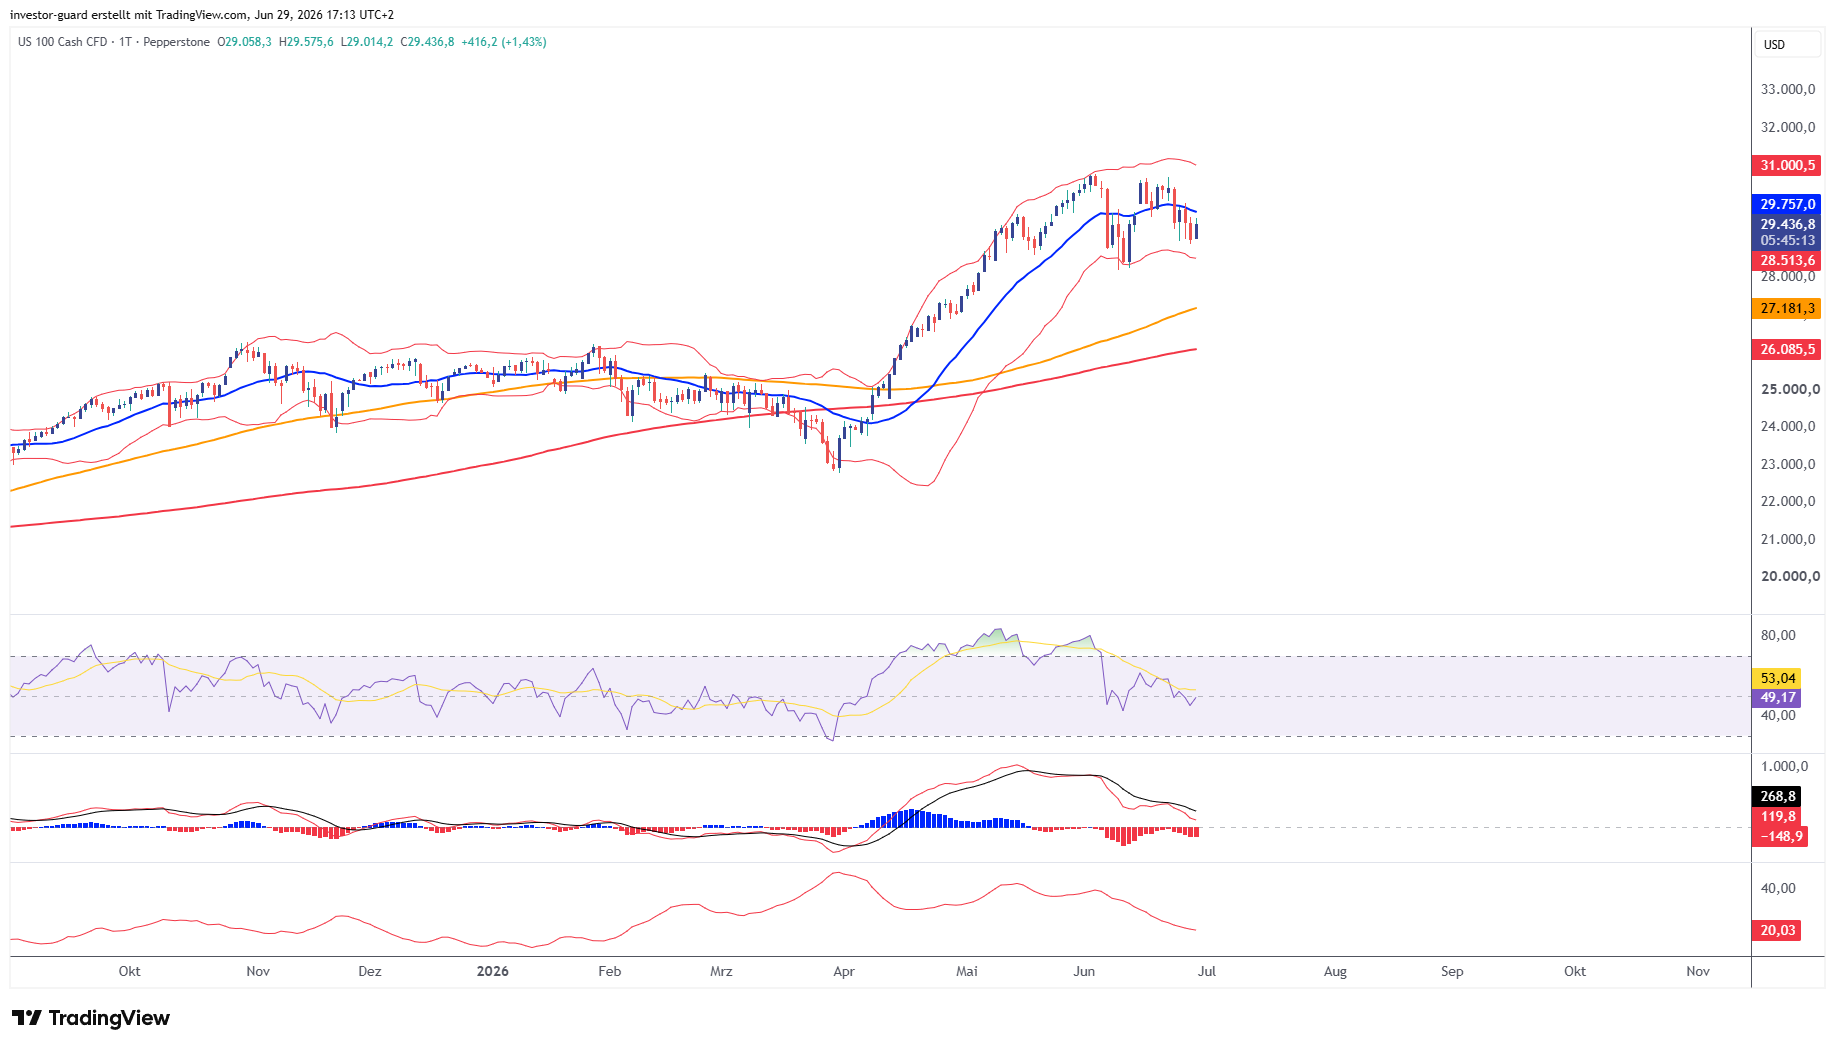Click the ADX value 20,03 label
Image resolution: width=1835 pixels, height=1048 pixels.
[1777, 930]
